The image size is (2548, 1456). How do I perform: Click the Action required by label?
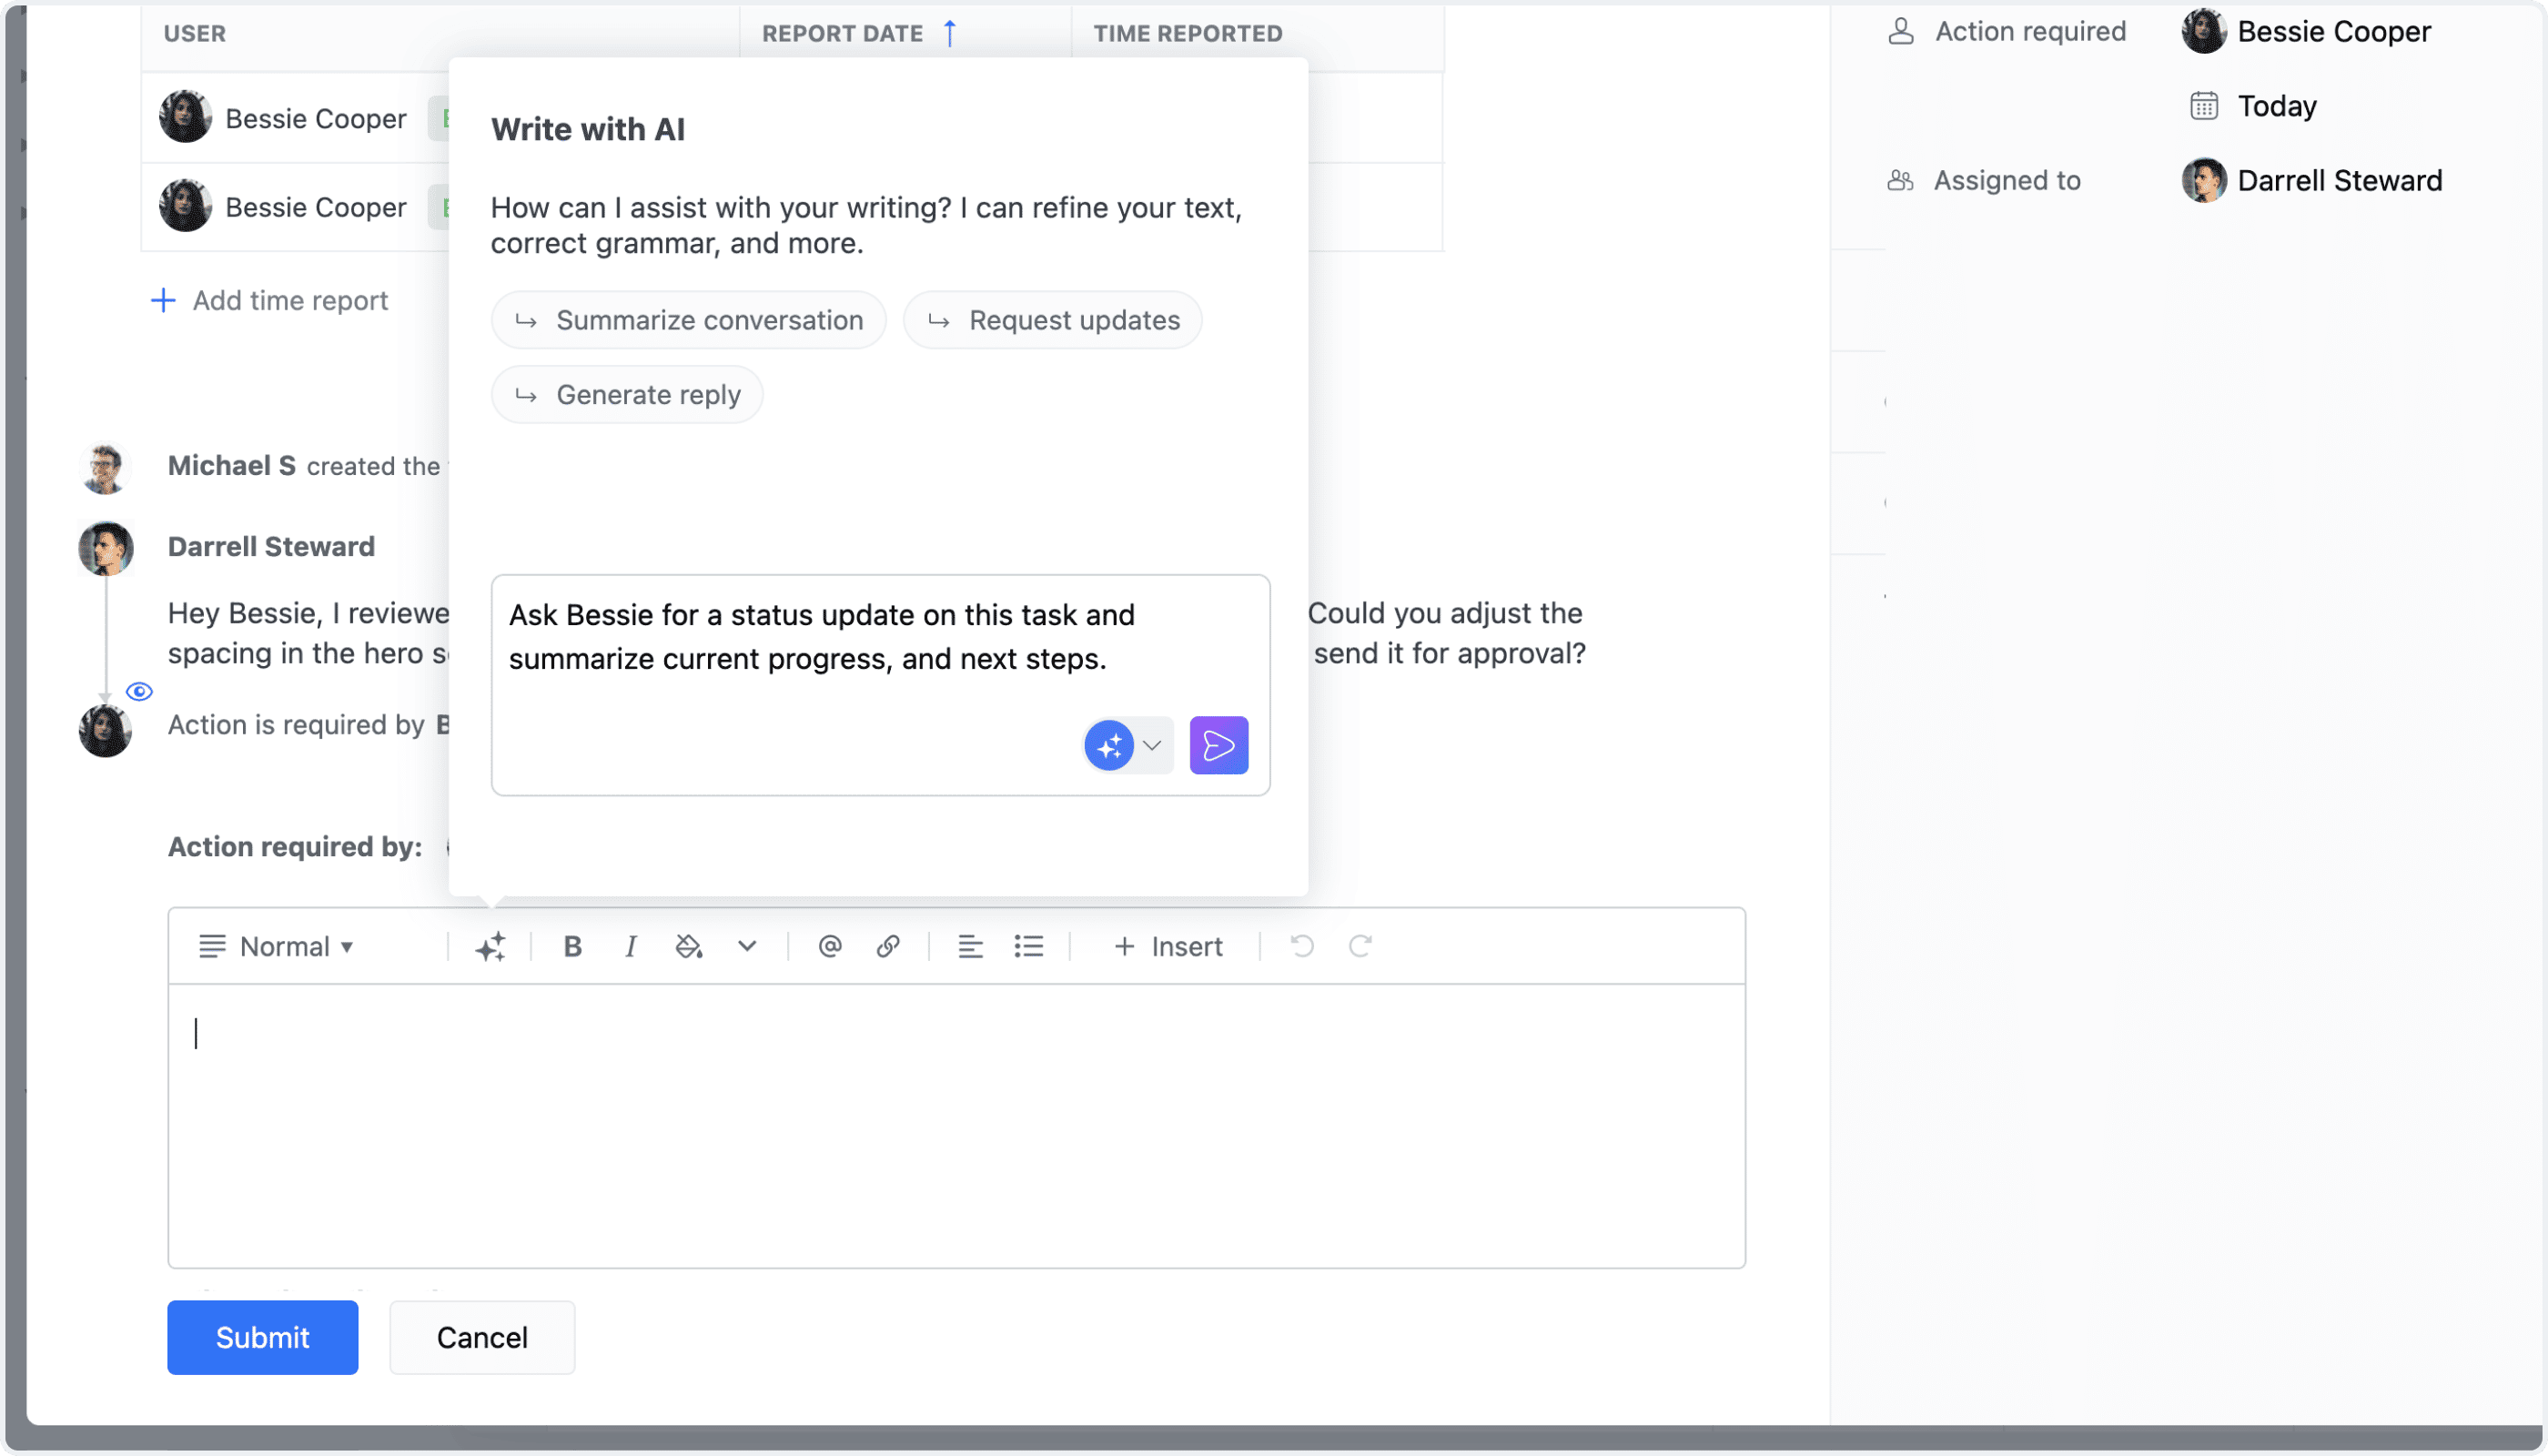coord(295,846)
